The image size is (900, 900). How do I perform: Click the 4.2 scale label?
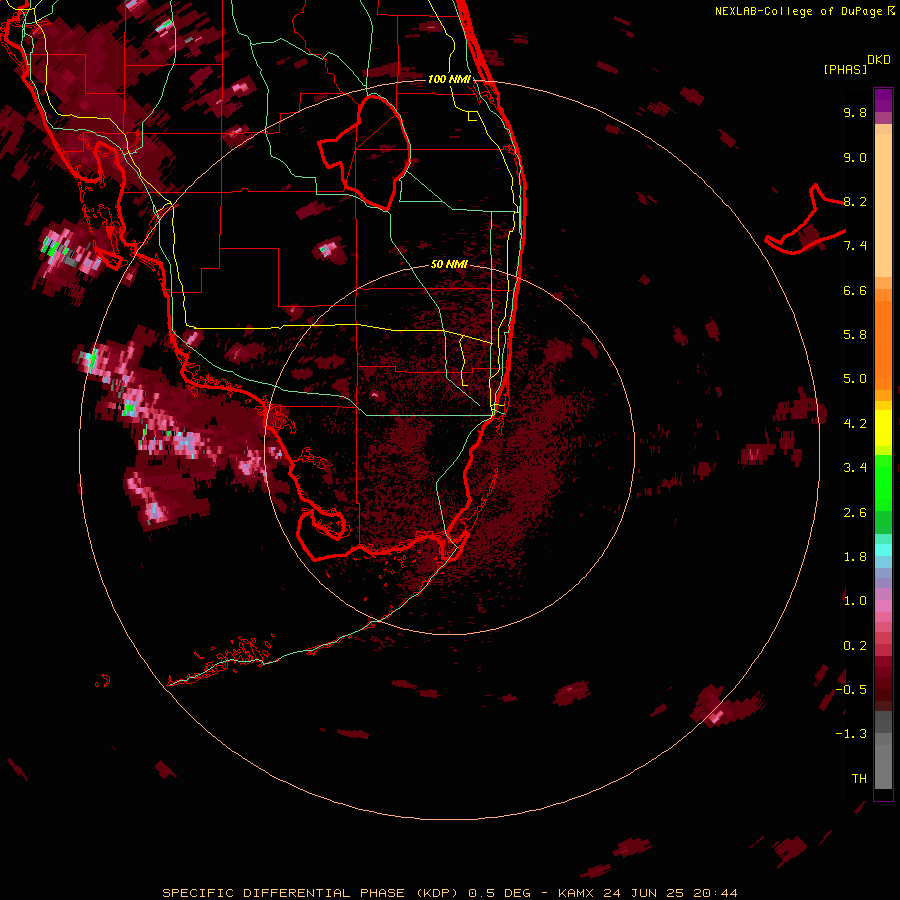tap(855, 424)
